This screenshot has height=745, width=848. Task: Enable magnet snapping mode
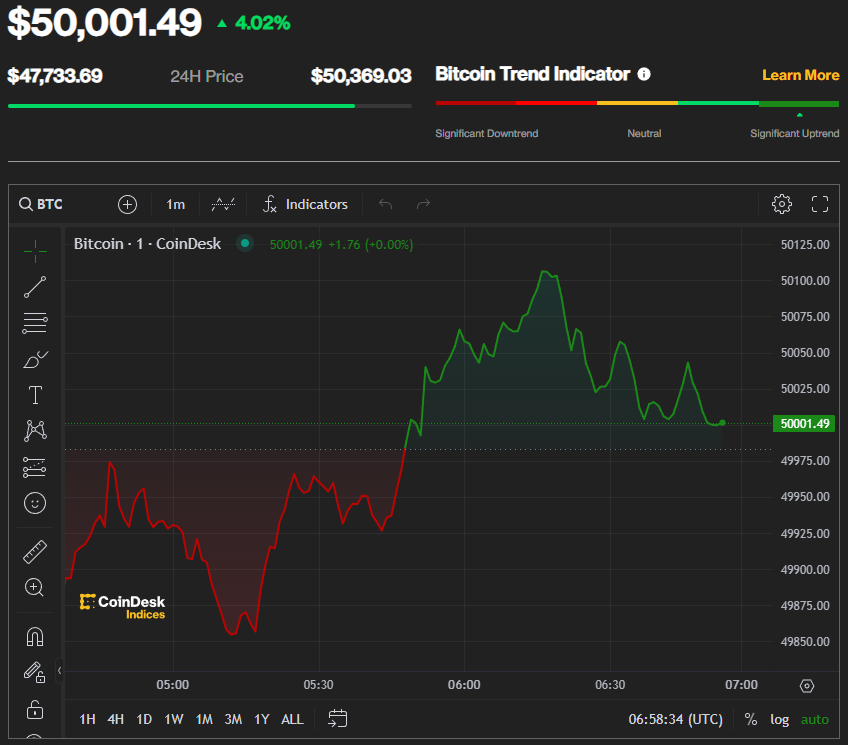pyautogui.click(x=35, y=636)
